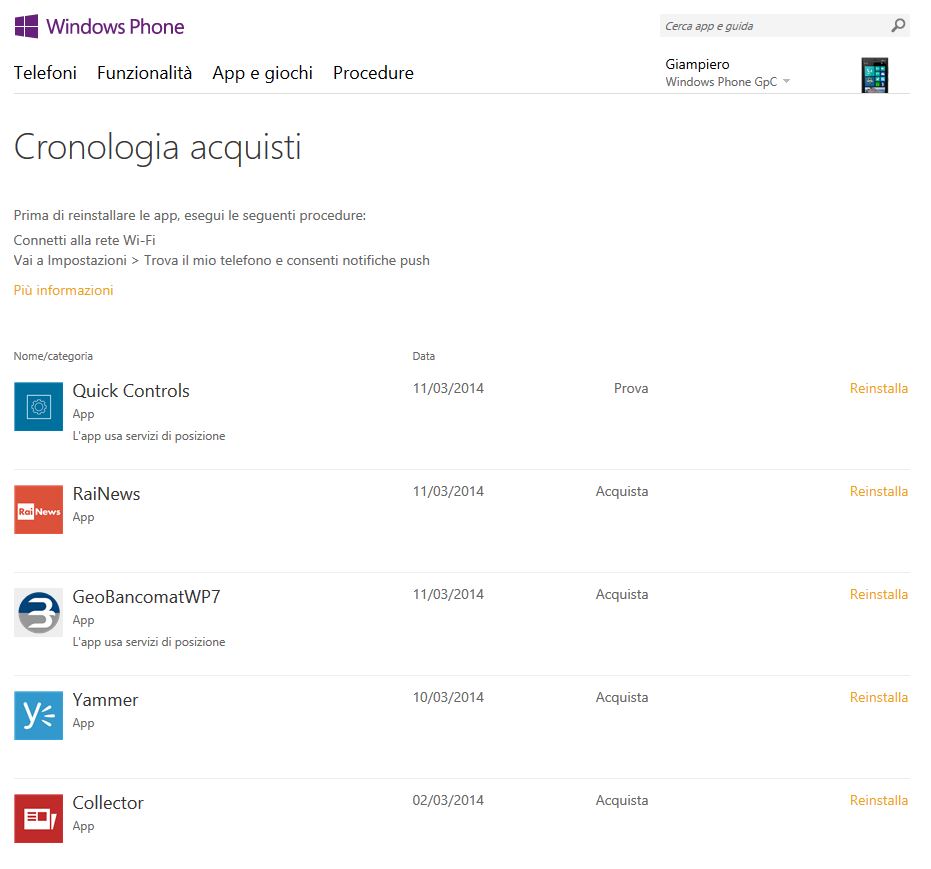Open the Funzionalità menu
This screenshot has height=869, width=931.
tap(144, 73)
